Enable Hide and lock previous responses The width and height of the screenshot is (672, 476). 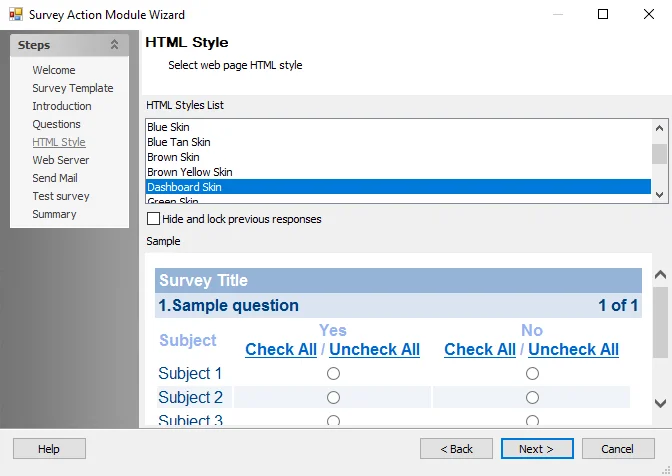point(153,219)
